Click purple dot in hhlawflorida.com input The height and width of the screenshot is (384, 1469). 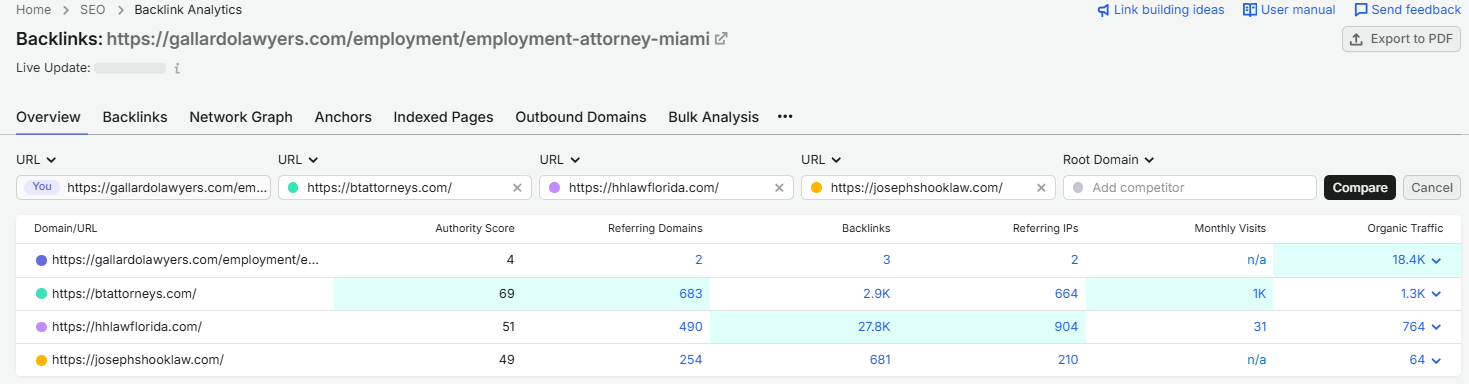point(555,188)
